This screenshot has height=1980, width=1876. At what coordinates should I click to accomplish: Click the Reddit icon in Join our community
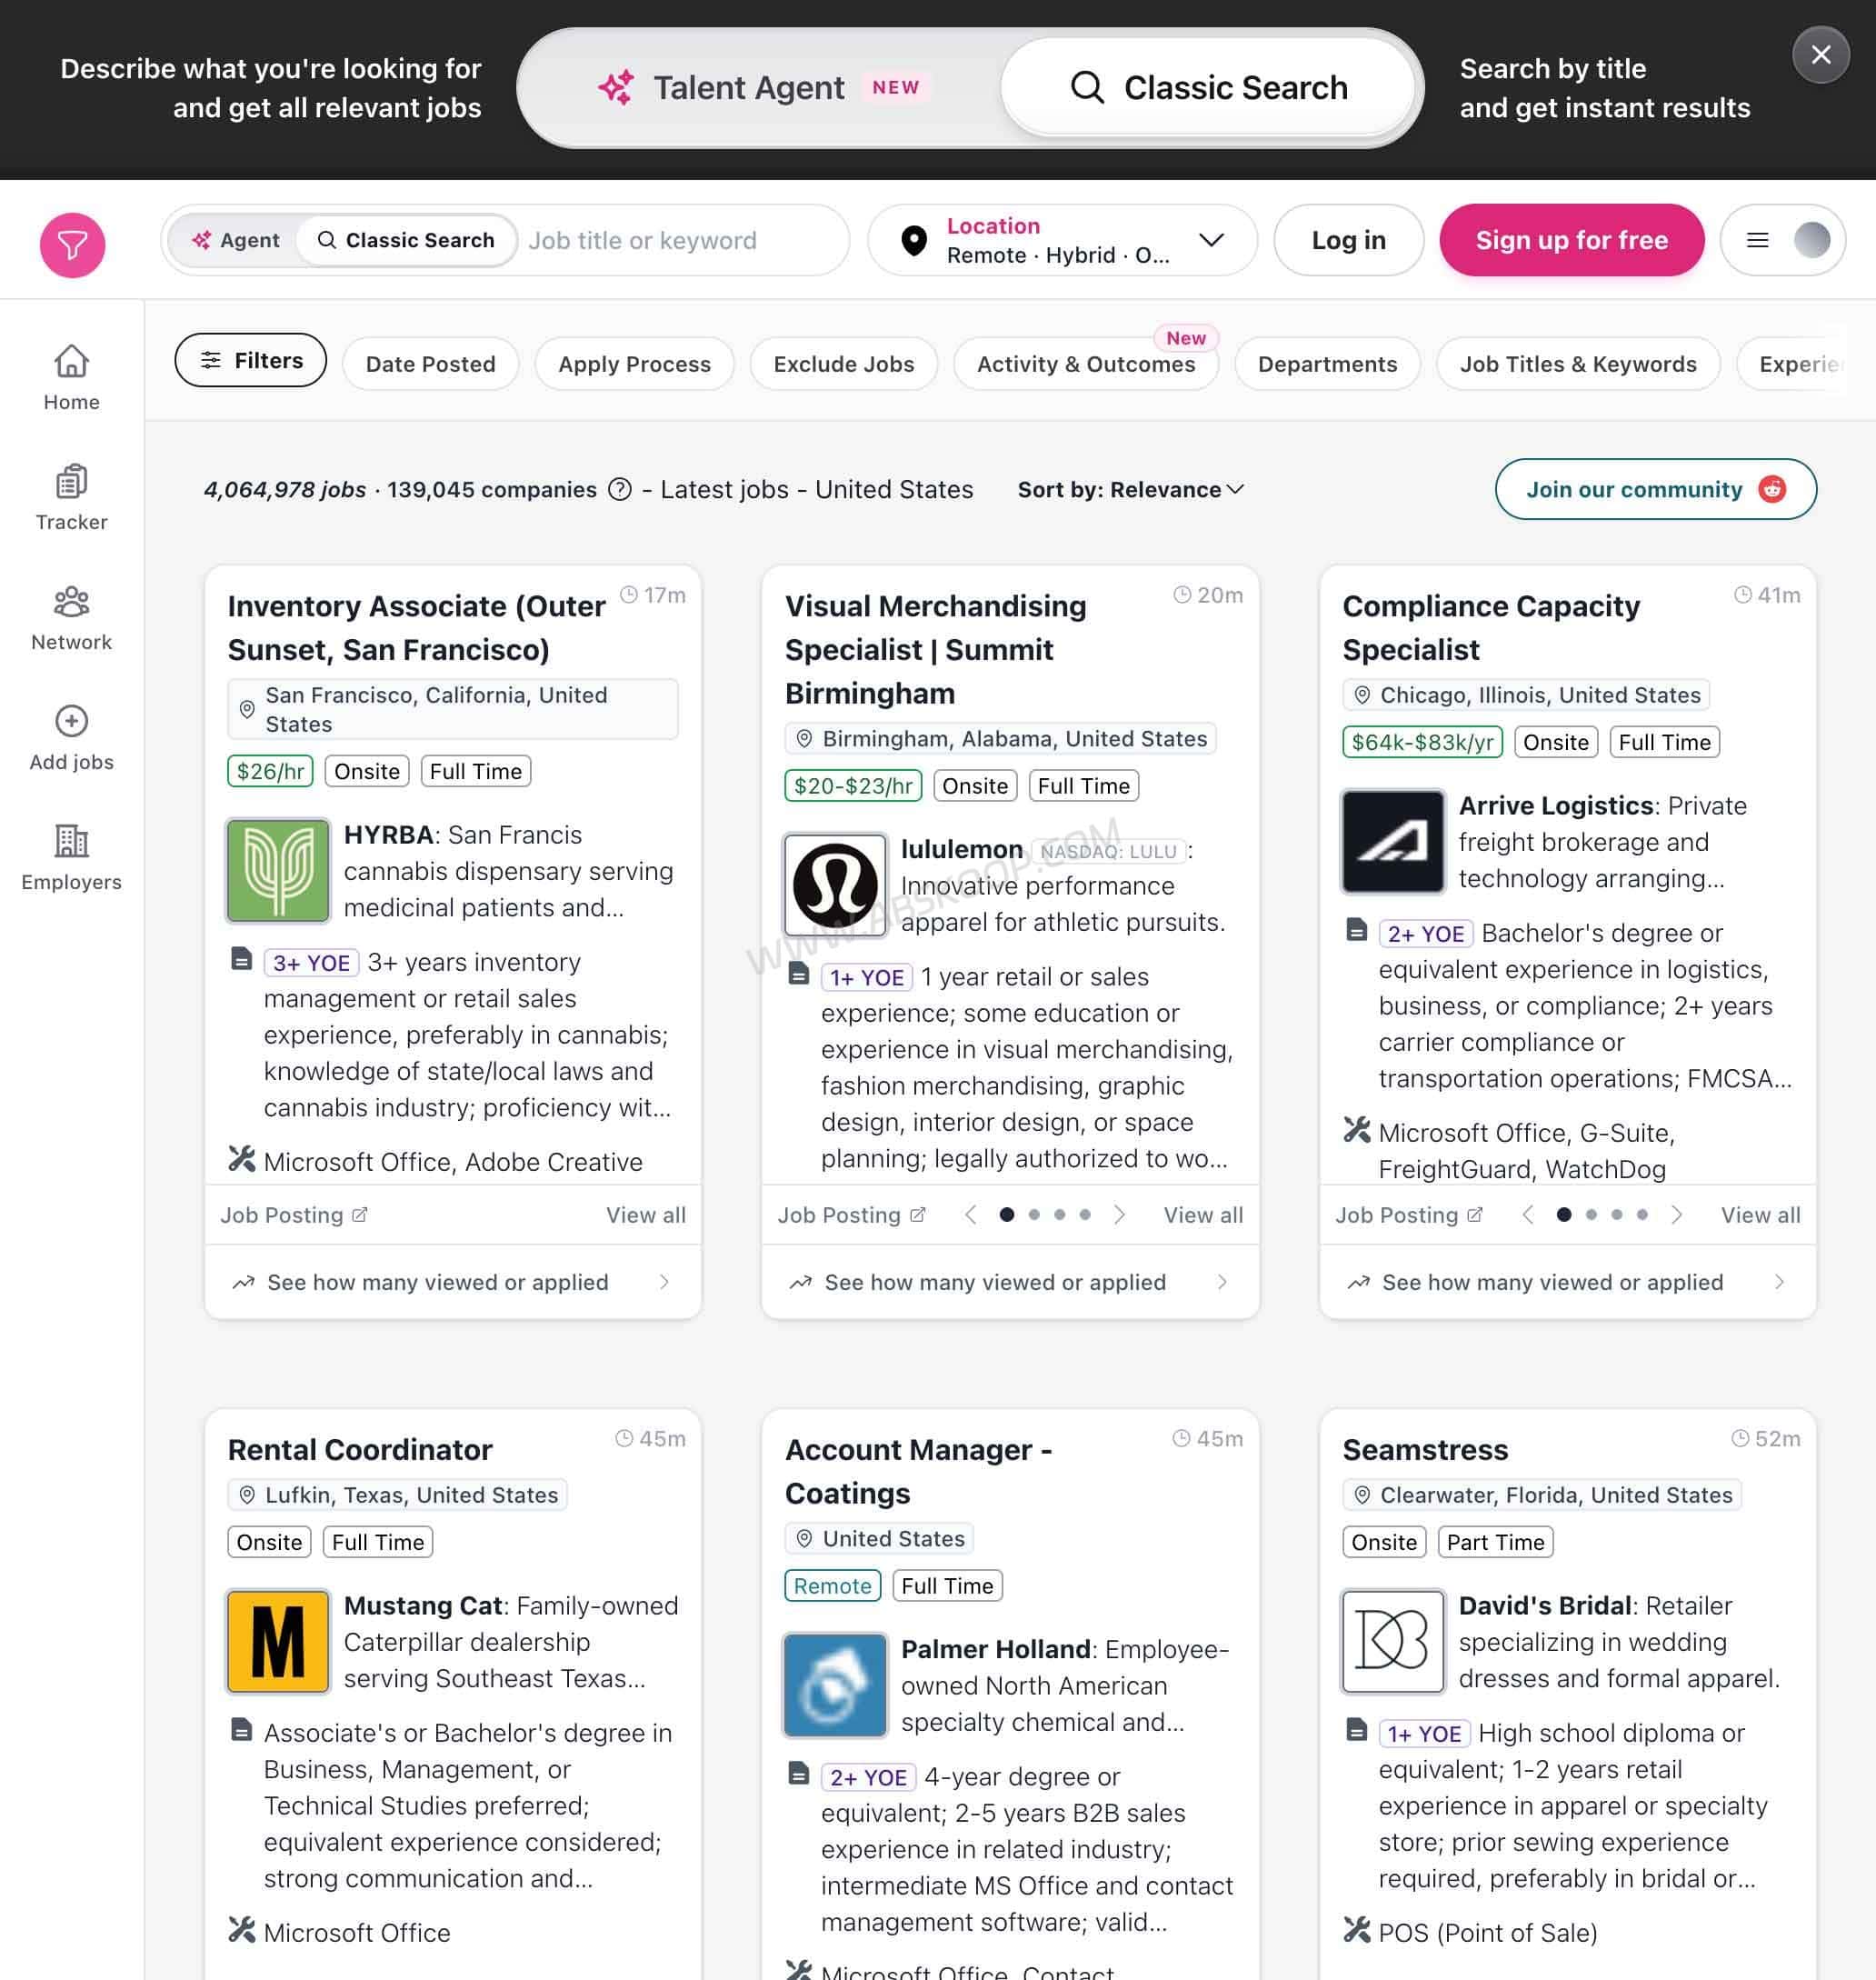(x=1771, y=489)
